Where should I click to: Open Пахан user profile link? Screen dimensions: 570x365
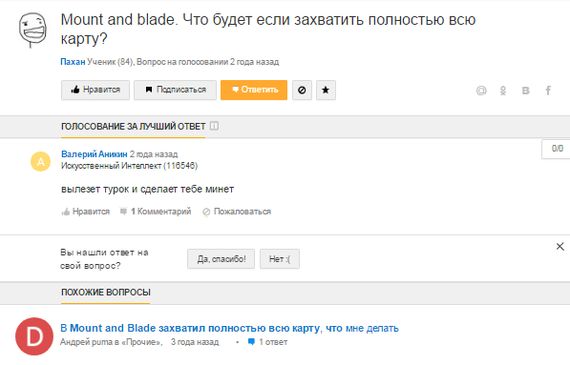point(73,62)
